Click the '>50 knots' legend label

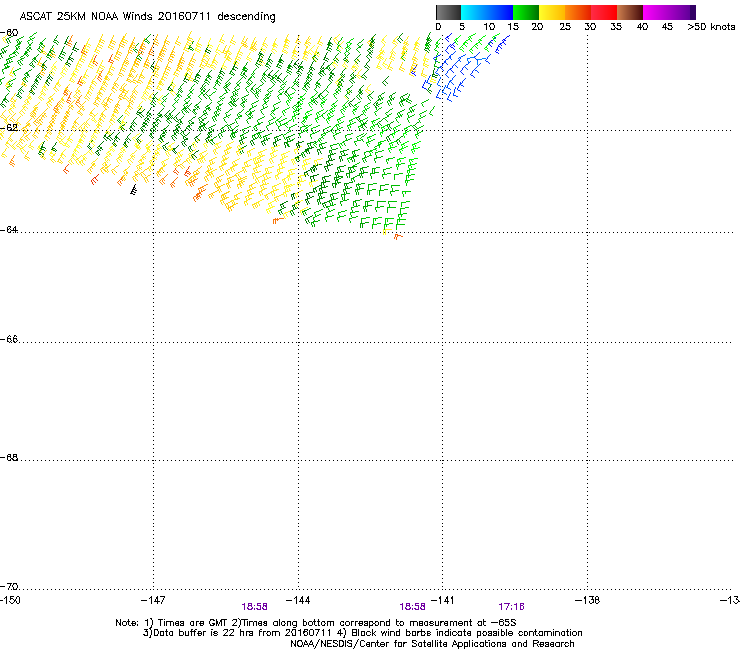pos(711,27)
